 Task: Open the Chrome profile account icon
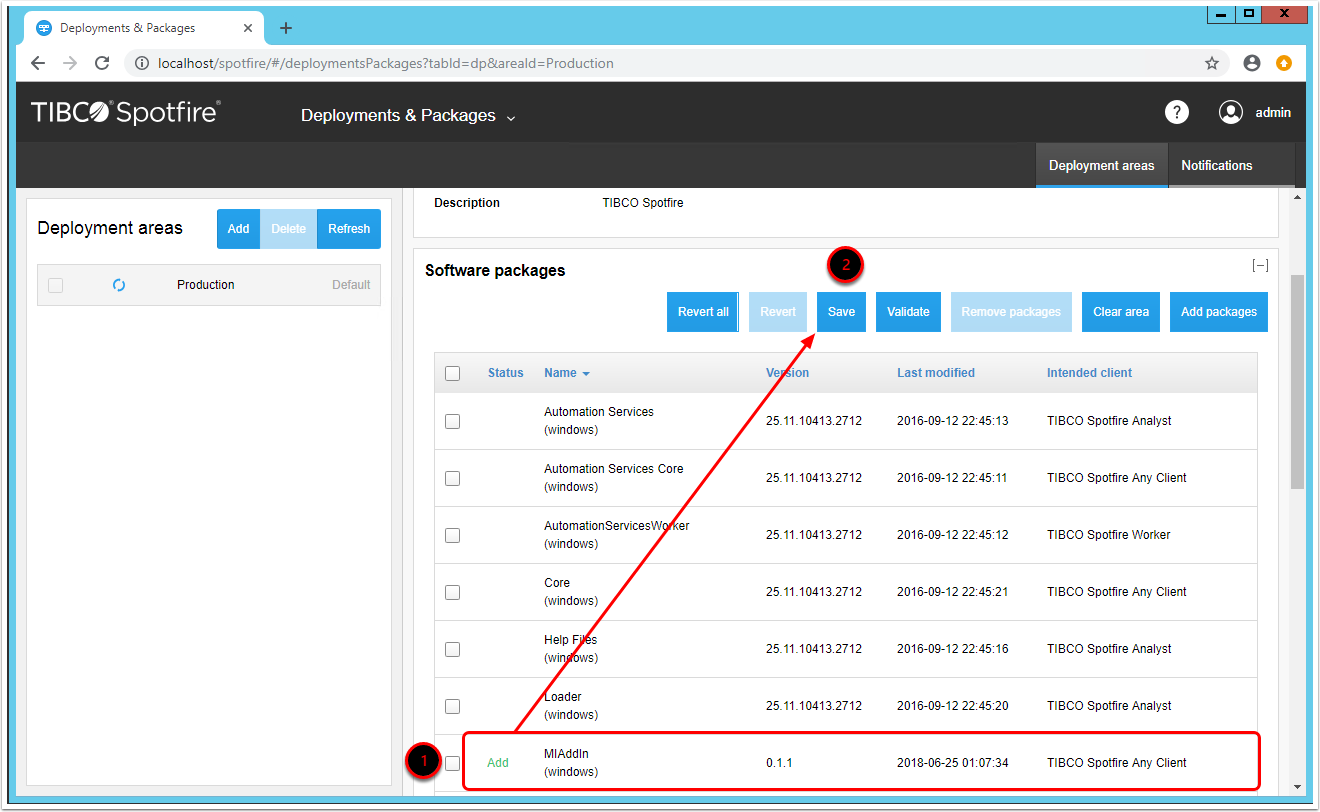(1252, 63)
